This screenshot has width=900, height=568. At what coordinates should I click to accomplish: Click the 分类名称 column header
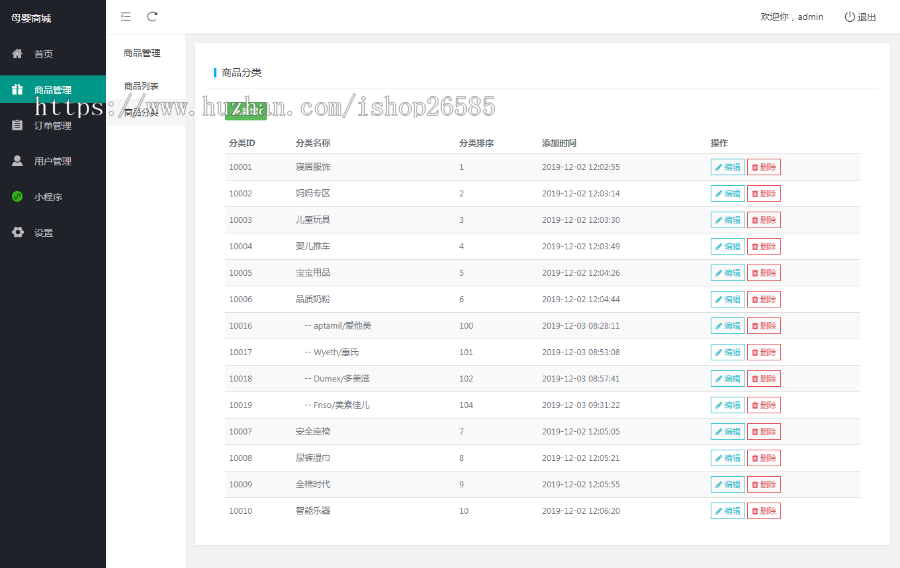[313, 143]
